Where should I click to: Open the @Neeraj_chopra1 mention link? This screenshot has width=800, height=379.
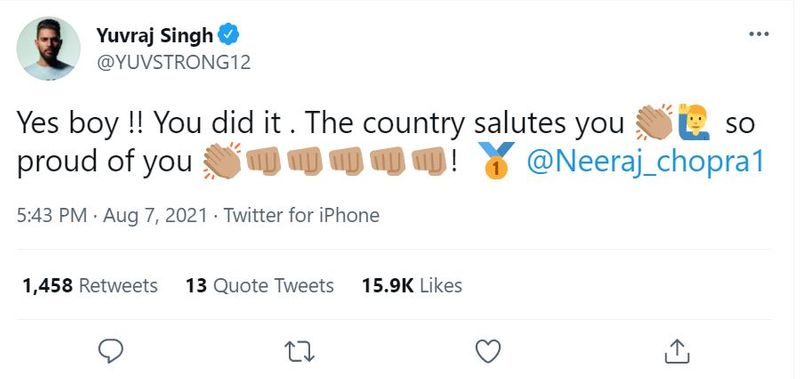(x=645, y=163)
